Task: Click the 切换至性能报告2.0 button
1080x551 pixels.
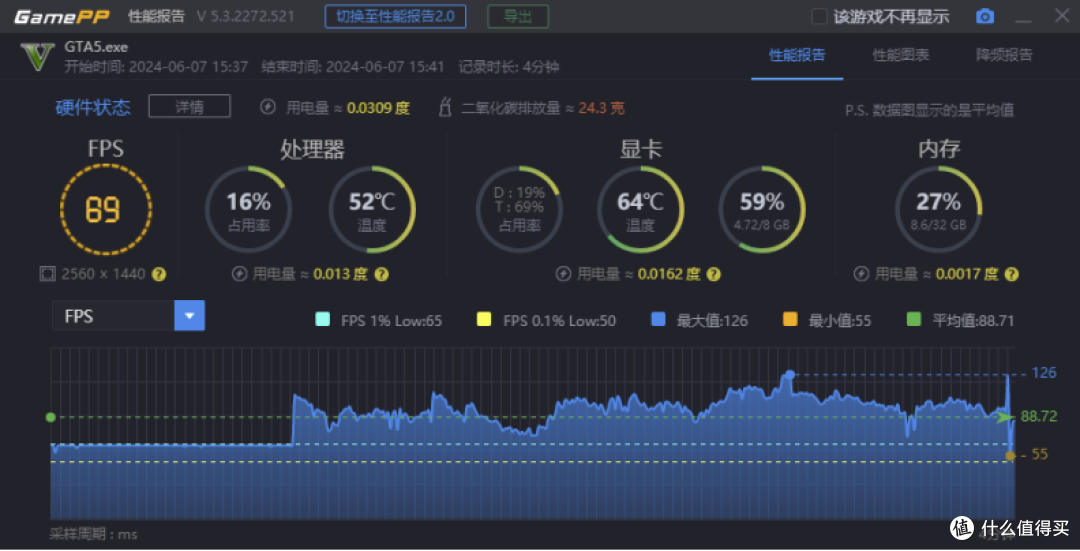Action: (395, 17)
